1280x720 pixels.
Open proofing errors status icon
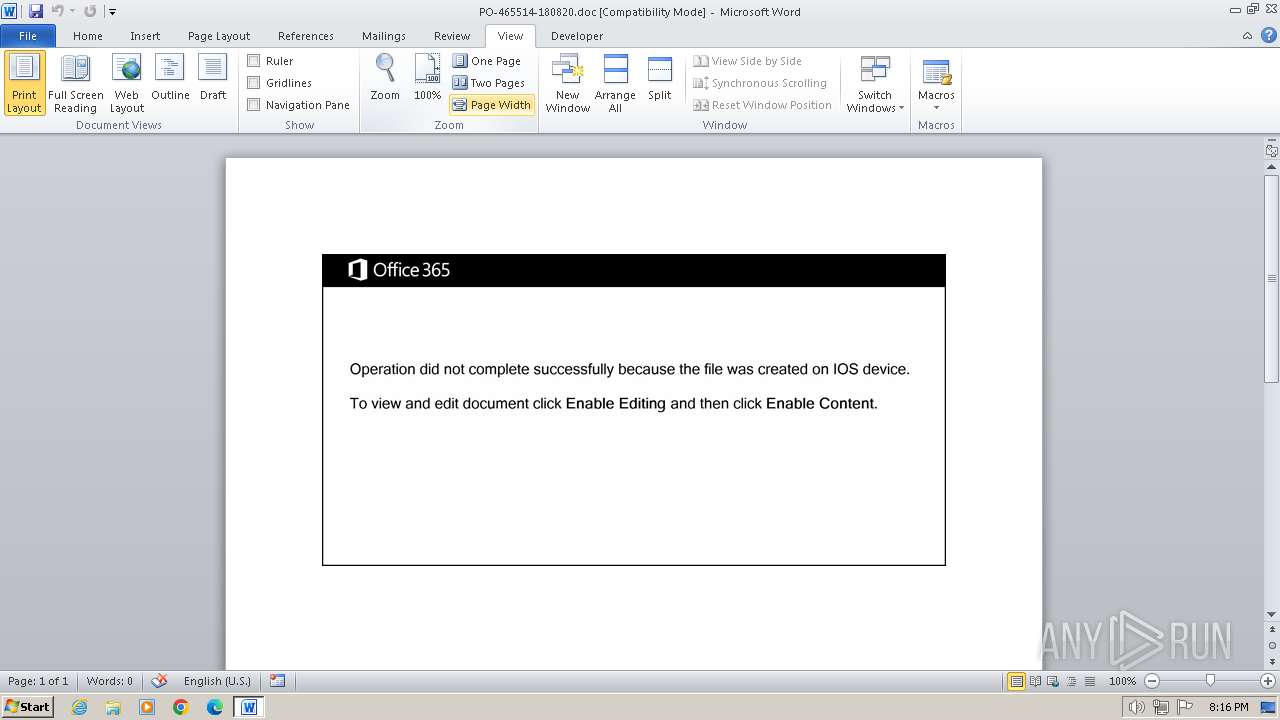pyautogui.click(x=159, y=681)
